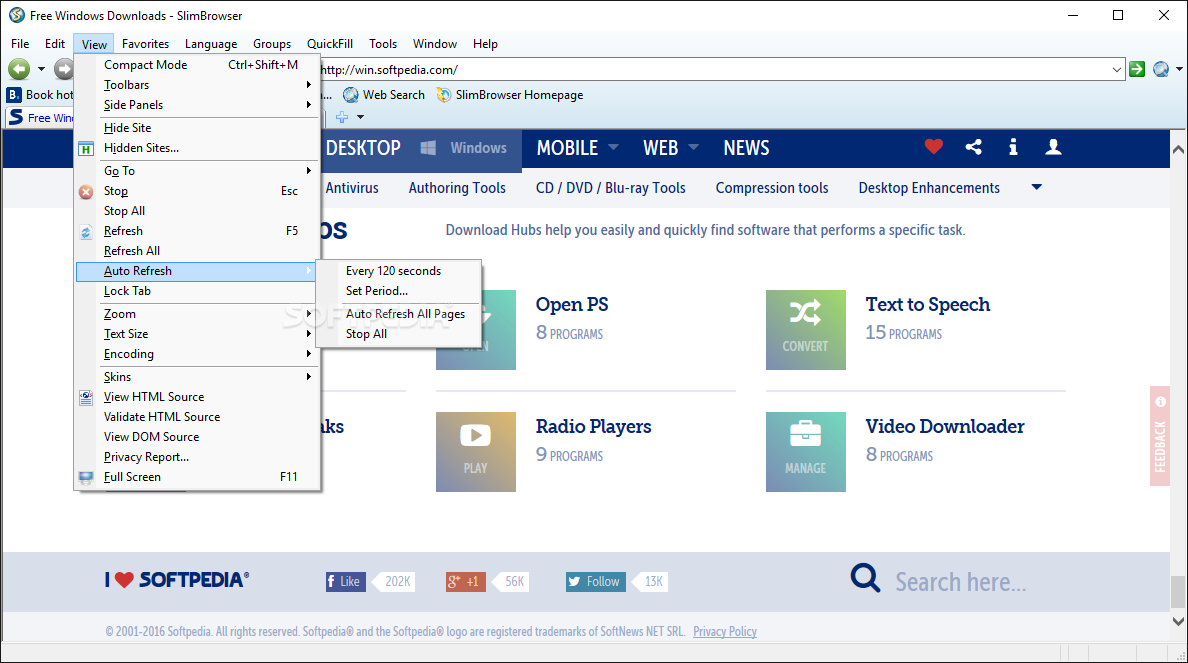Click the Search here field
Screen dimensions: 1188x663
pos(961,582)
